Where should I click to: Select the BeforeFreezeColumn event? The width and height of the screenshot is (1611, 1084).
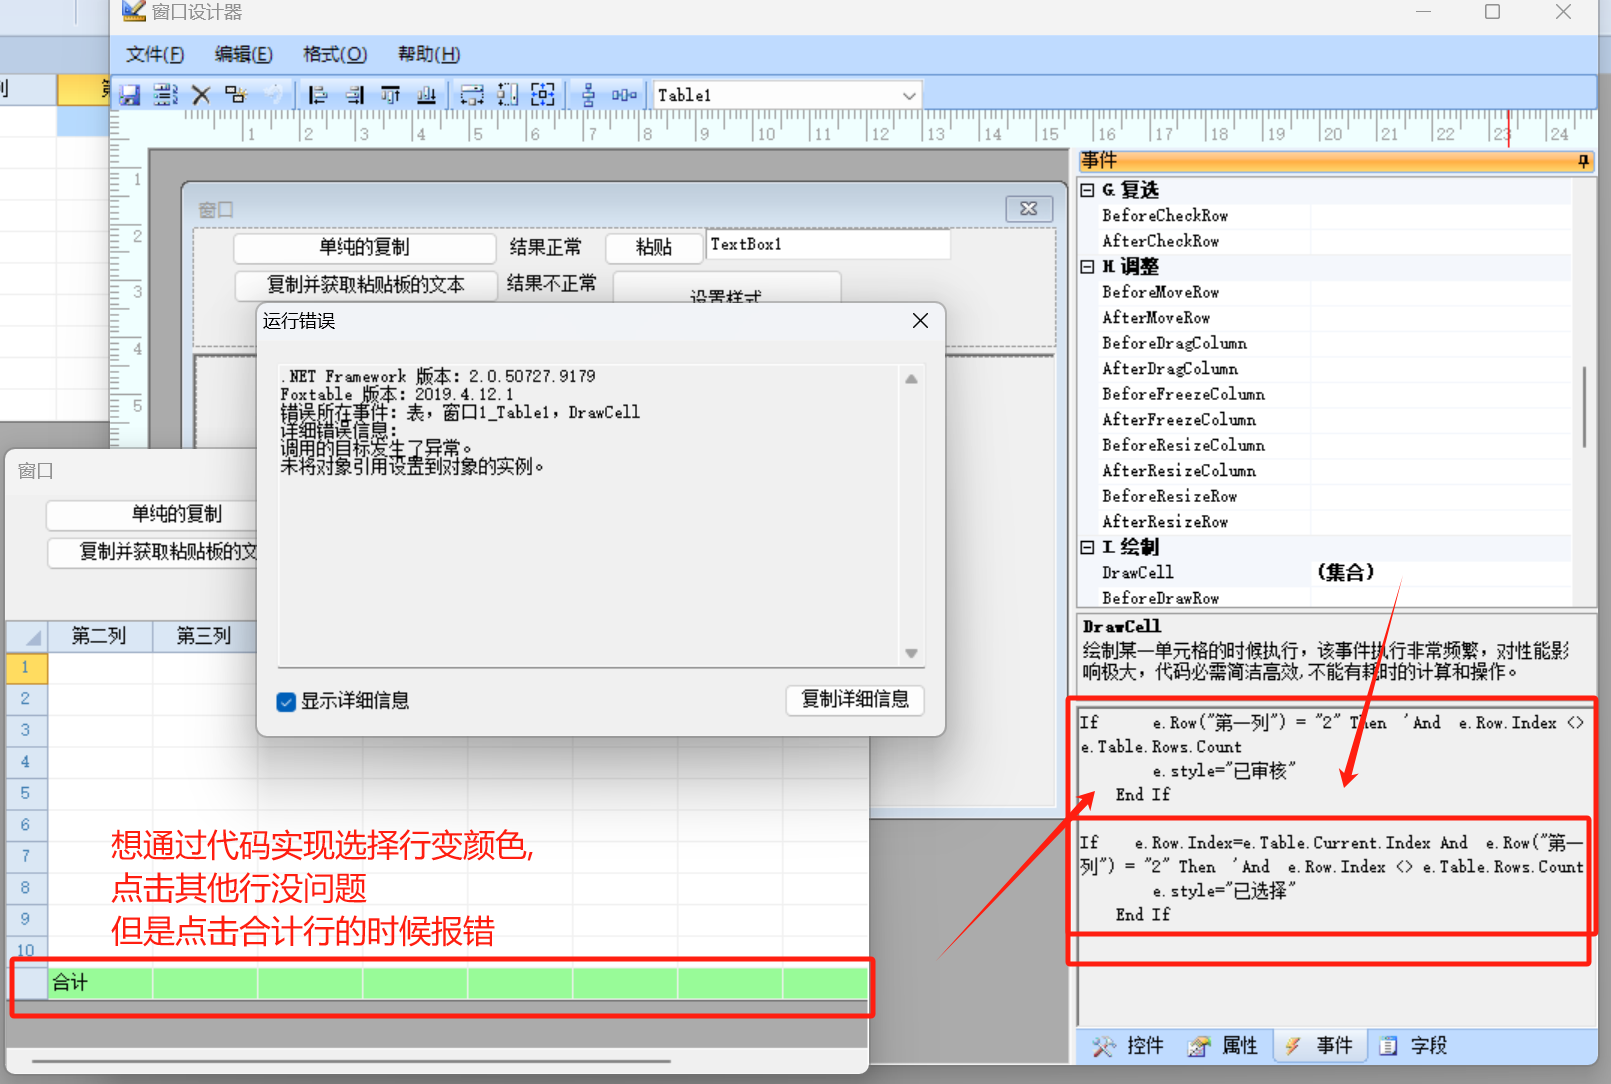(x=1184, y=394)
